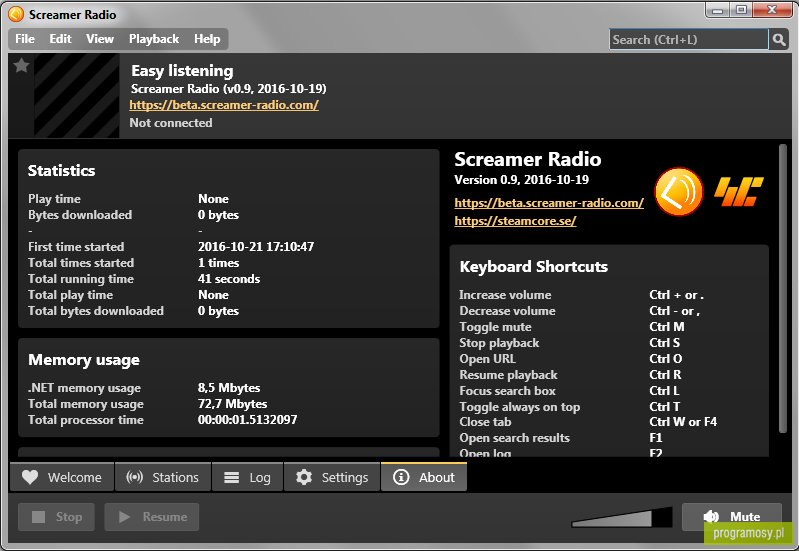Click the Memory usage heading

coord(84,360)
